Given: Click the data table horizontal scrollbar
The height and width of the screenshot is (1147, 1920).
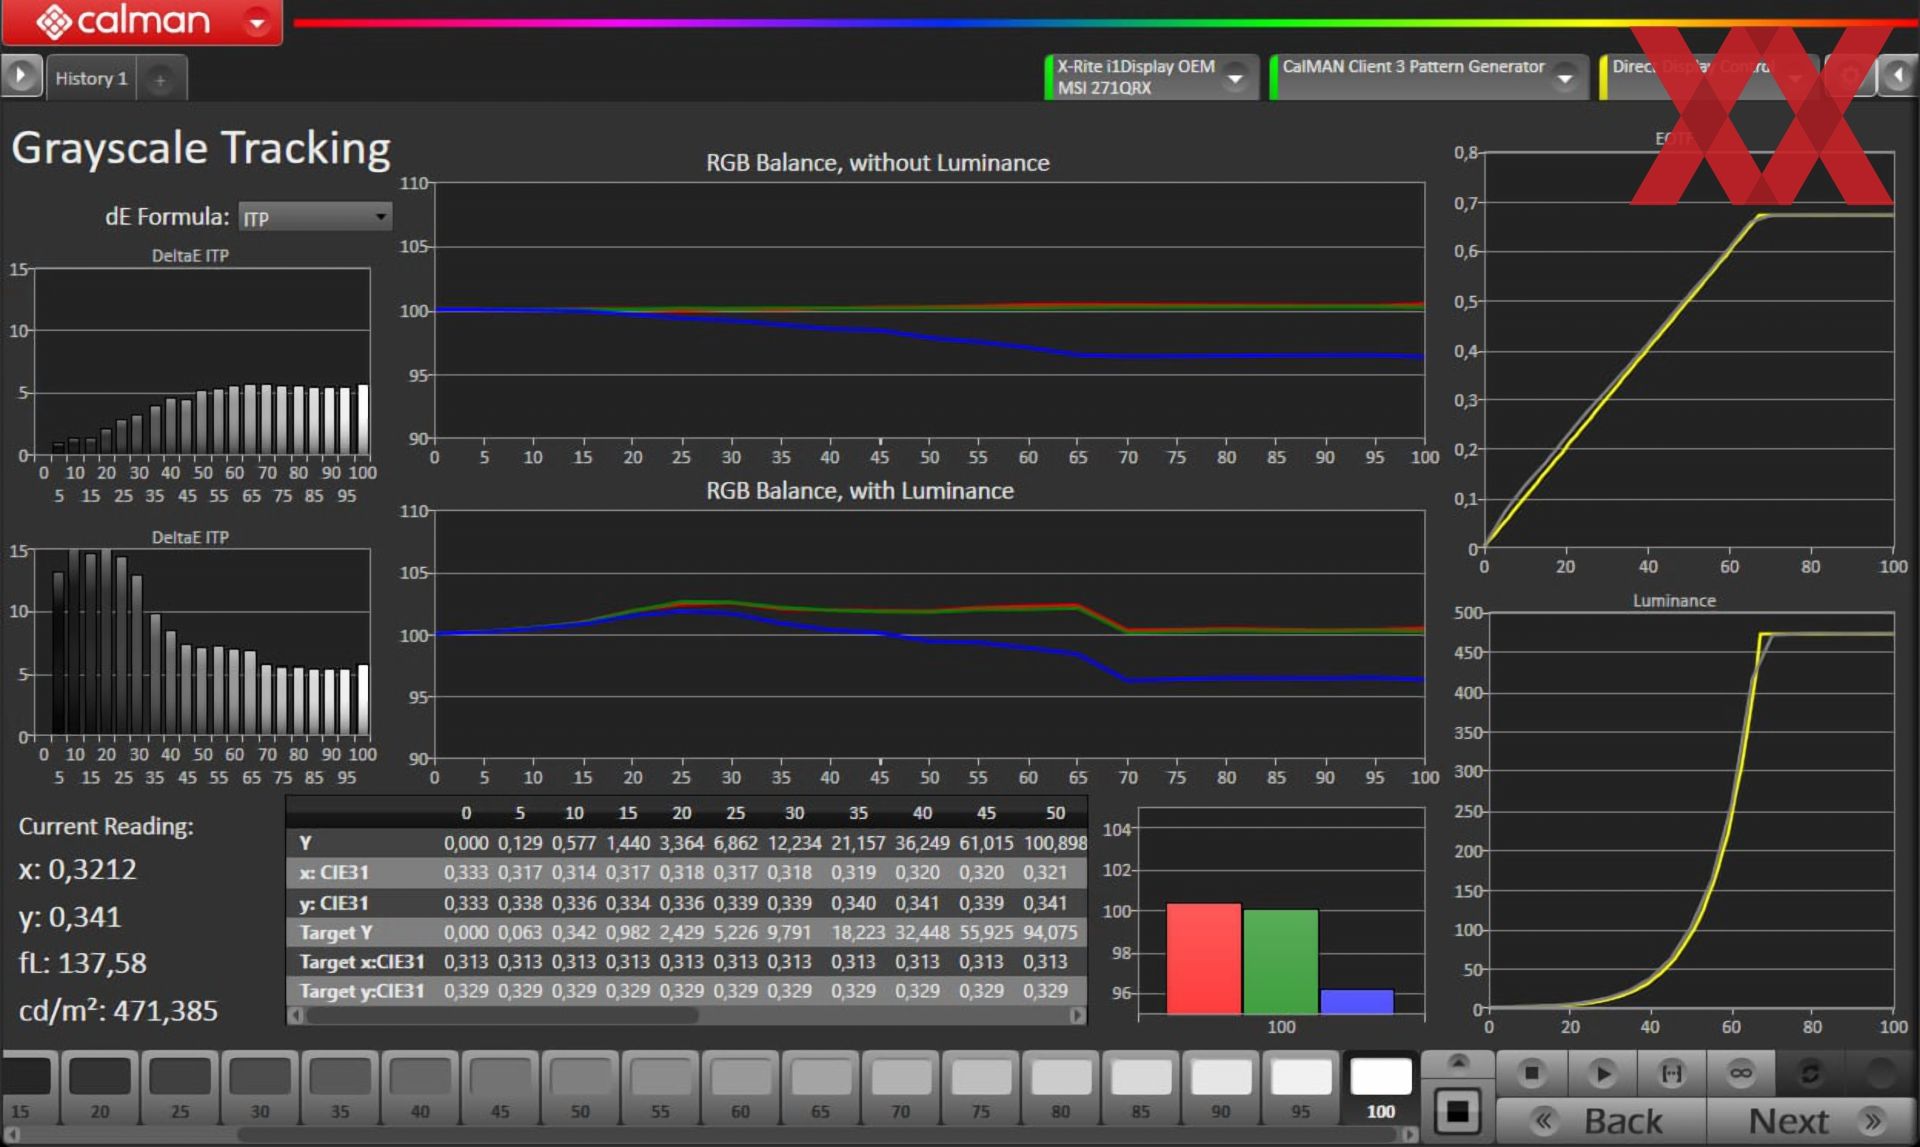Looking at the screenshot, I should click(502, 1015).
